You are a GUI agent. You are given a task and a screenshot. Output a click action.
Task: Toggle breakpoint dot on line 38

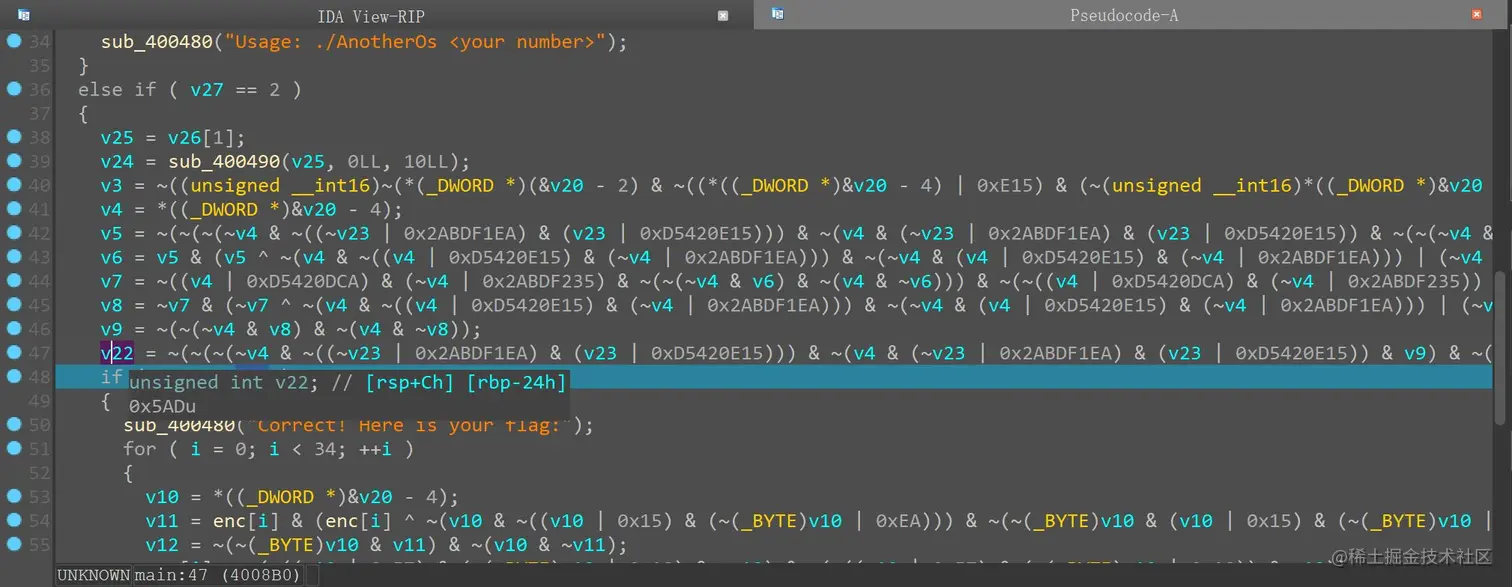[13, 137]
